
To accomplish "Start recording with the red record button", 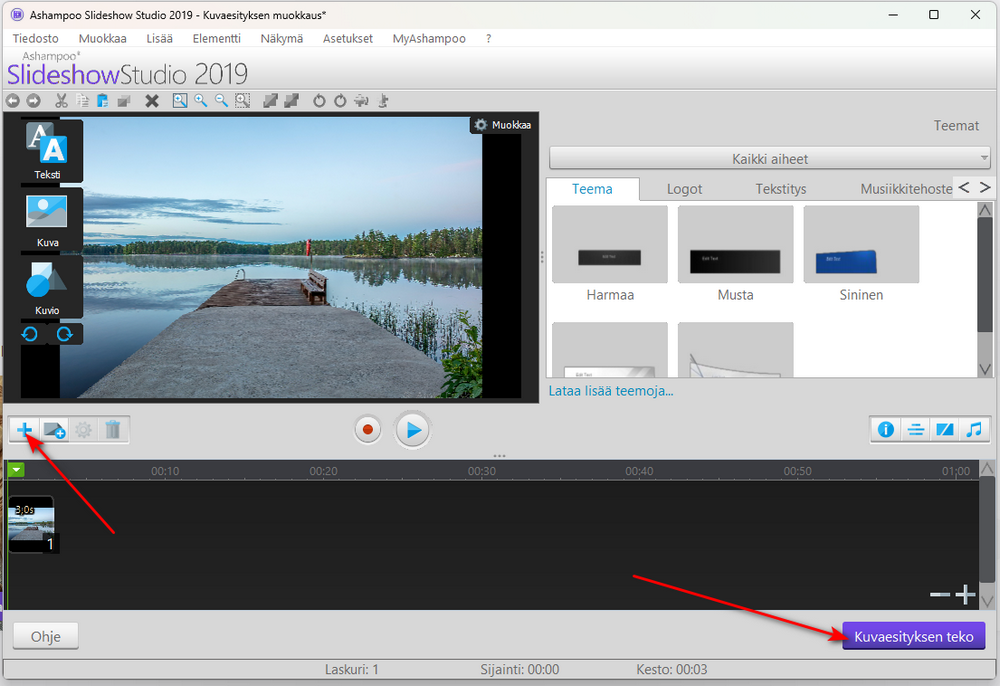I will point(367,430).
